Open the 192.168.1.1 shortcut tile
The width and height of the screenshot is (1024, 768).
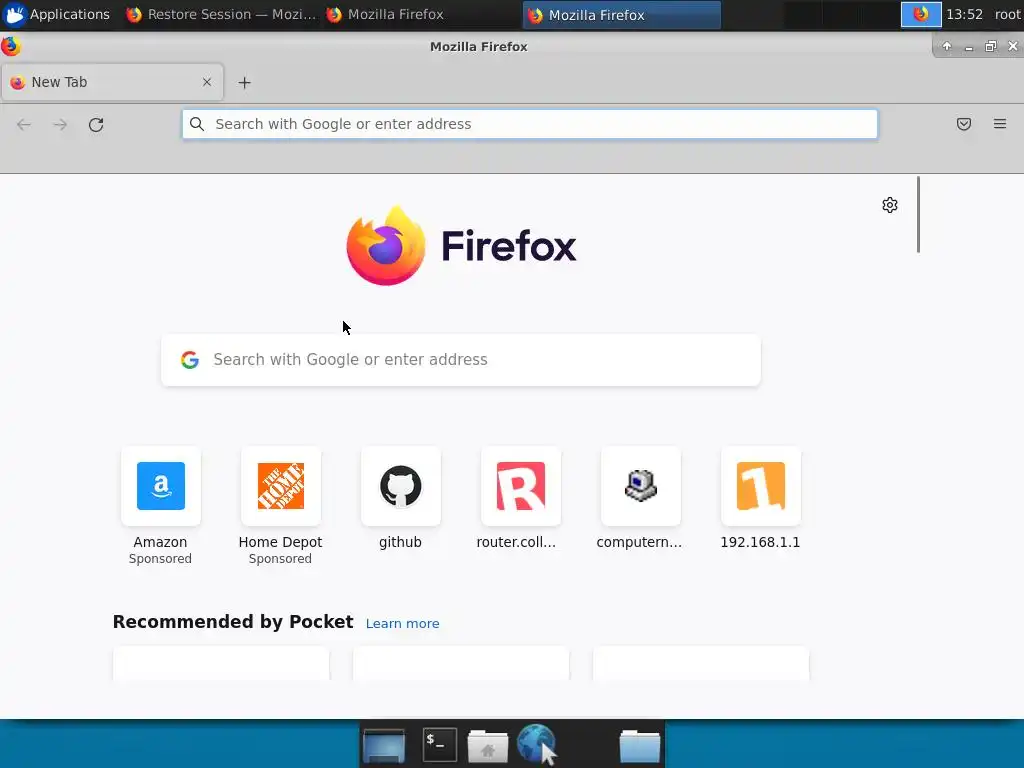tap(761, 486)
